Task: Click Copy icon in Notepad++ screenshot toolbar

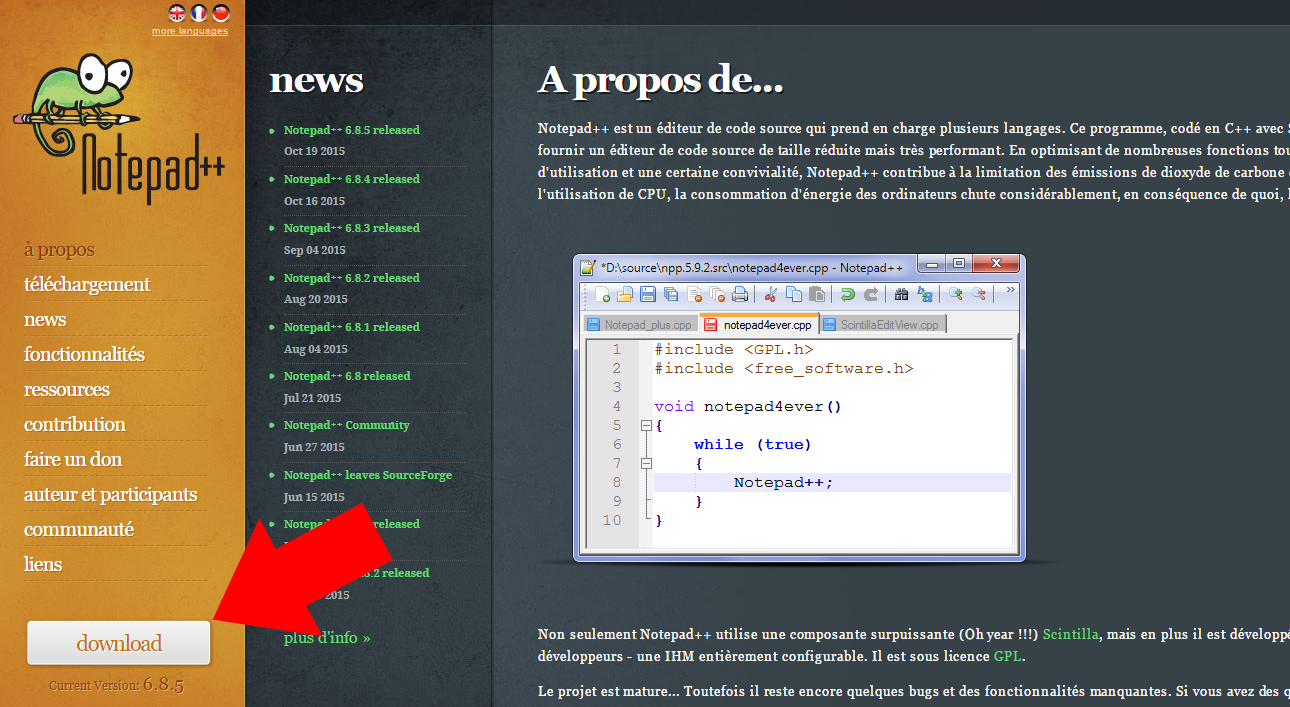Action: 794,294
